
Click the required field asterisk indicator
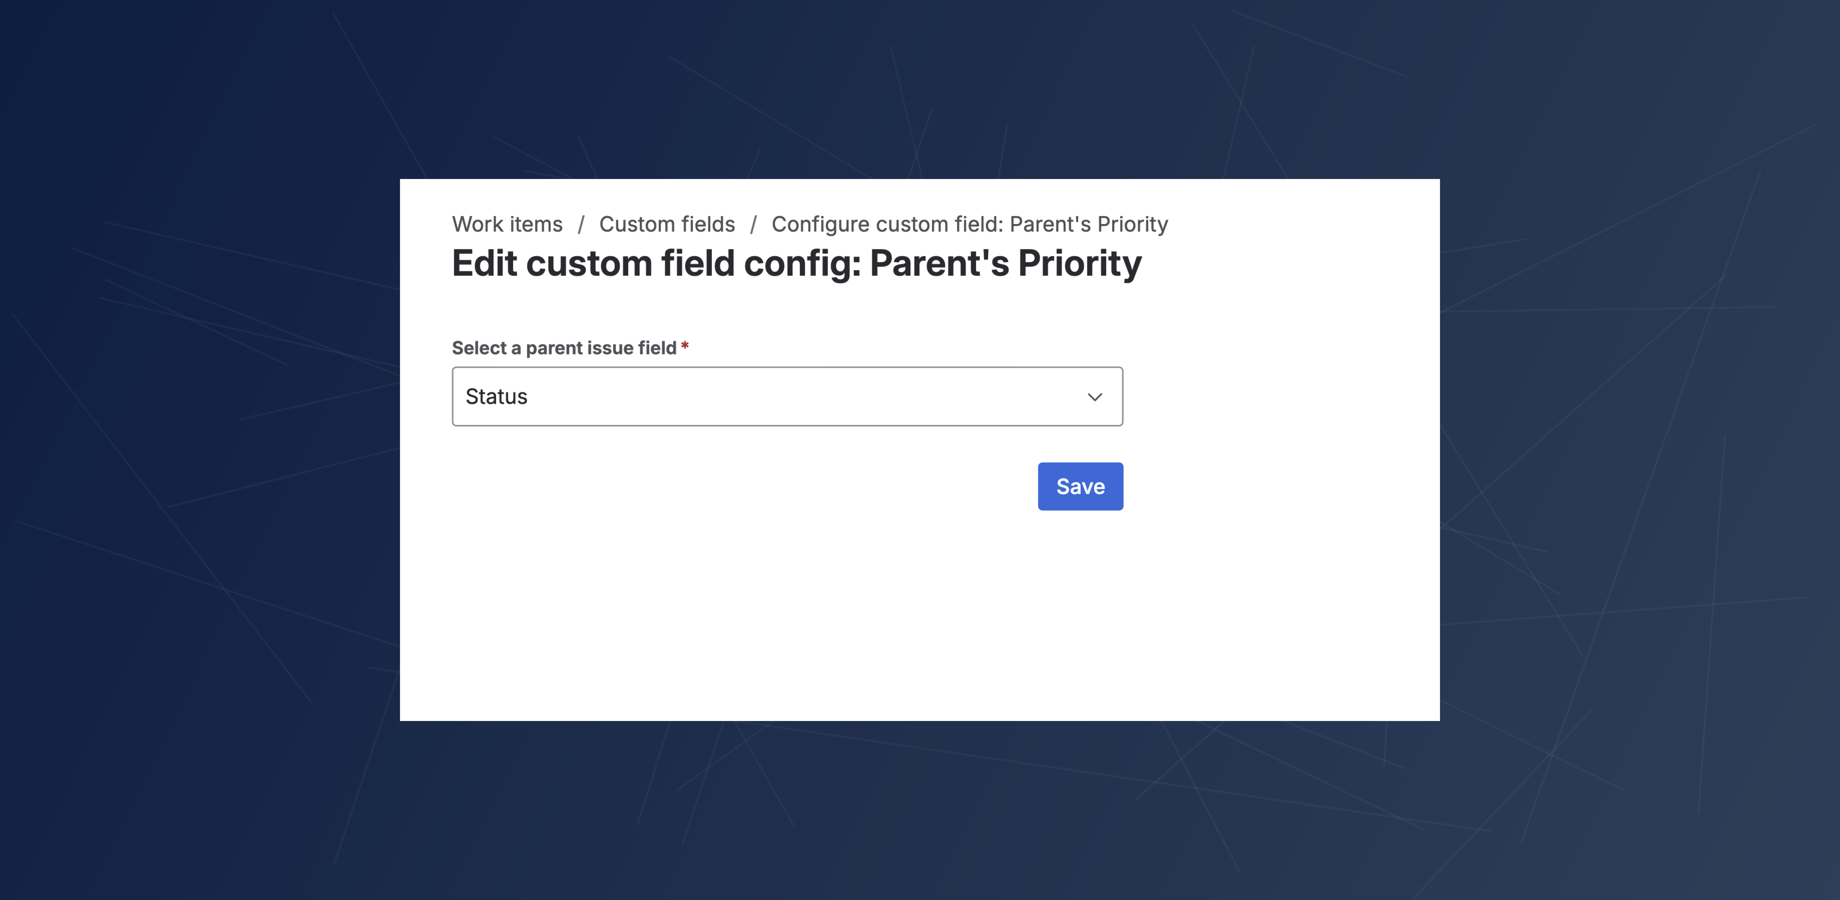click(x=684, y=346)
